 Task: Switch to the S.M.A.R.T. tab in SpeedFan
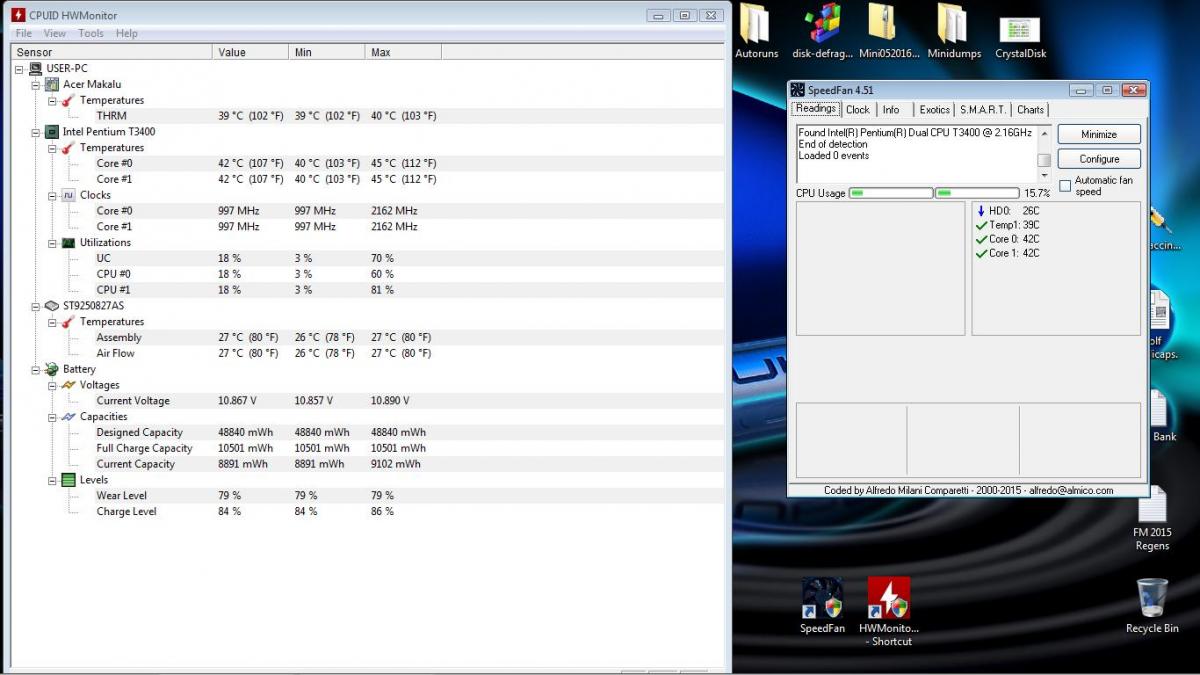(983, 110)
